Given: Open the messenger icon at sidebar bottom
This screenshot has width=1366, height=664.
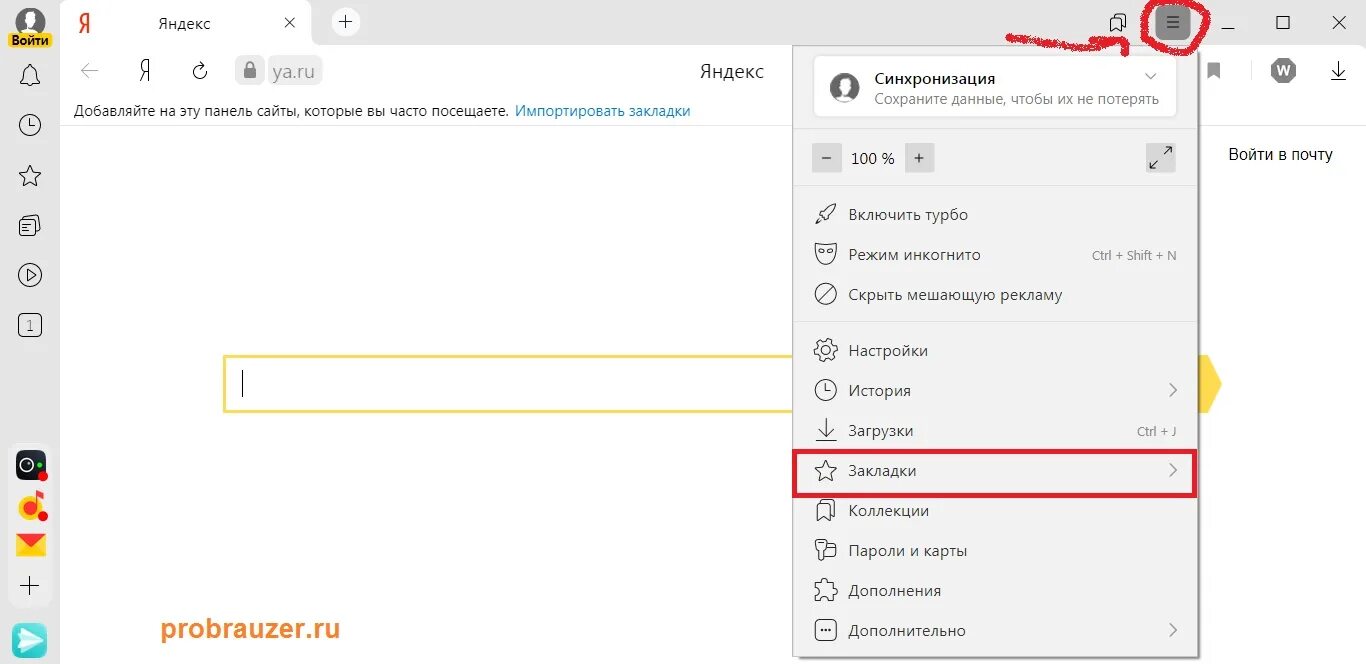Looking at the screenshot, I should (x=30, y=640).
